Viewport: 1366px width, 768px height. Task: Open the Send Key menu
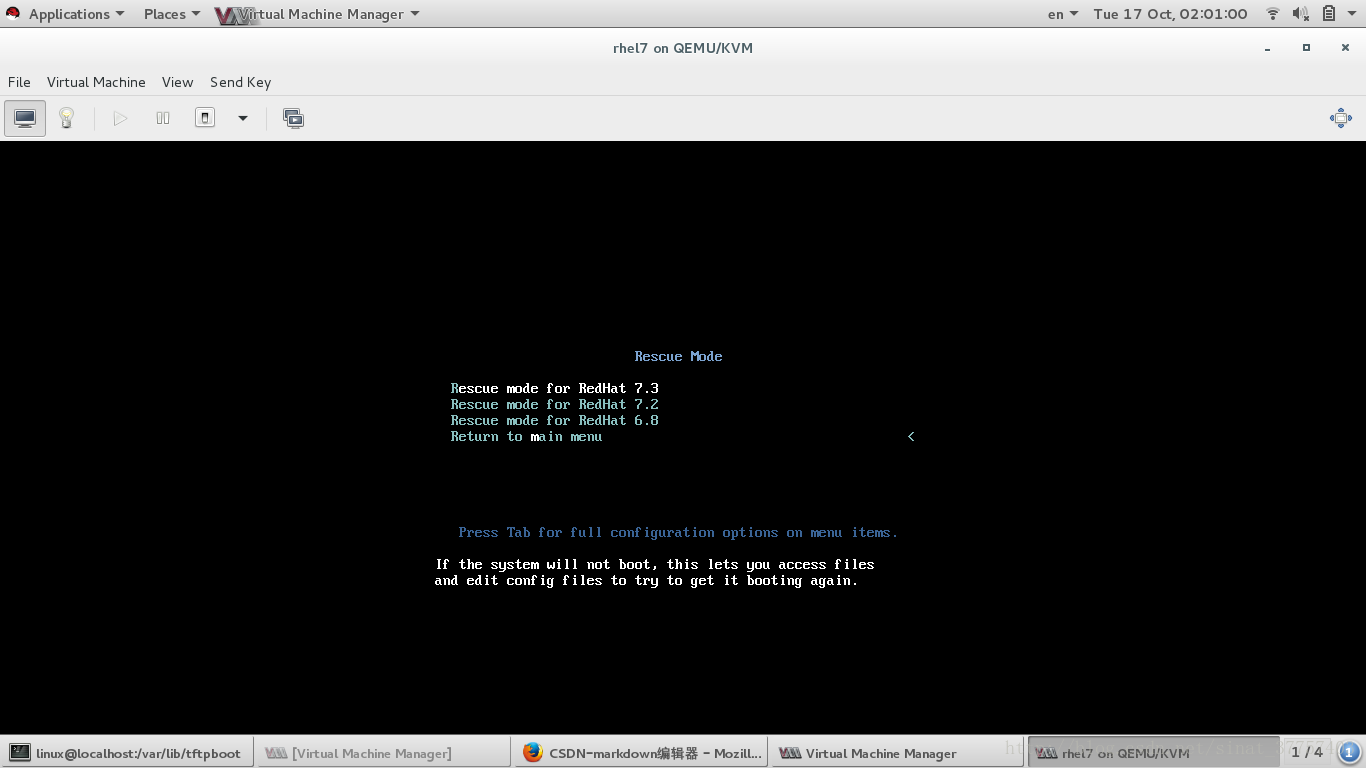click(240, 82)
